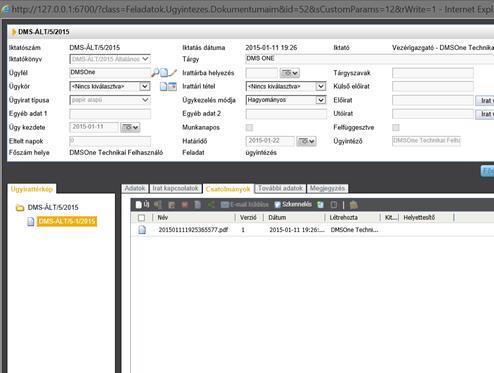Image resolution: width=494 pixels, height=373 pixels.
Task: Click the date cell 2015-01-11 19:26 in attachment row
Action: tap(297, 230)
